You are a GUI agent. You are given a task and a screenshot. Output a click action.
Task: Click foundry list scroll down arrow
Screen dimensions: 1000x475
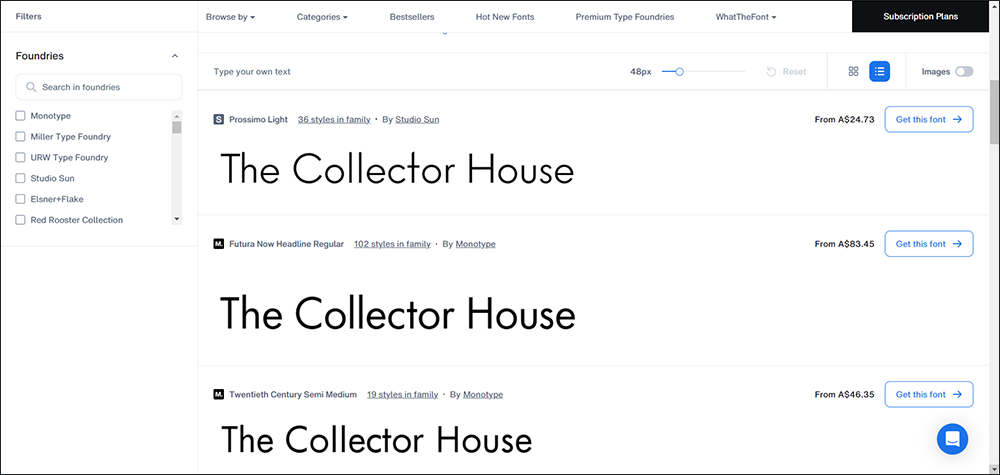coord(177,219)
